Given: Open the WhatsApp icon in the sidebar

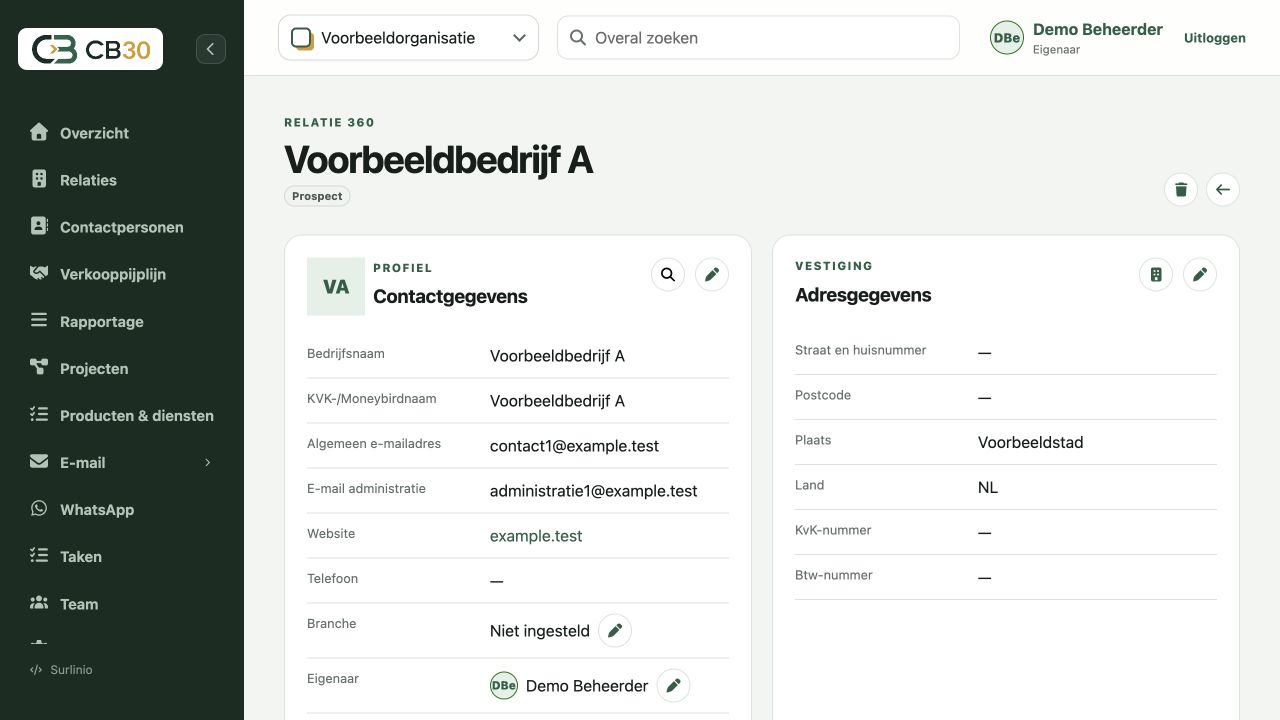Looking at the screenshot, I should point(39,508).
